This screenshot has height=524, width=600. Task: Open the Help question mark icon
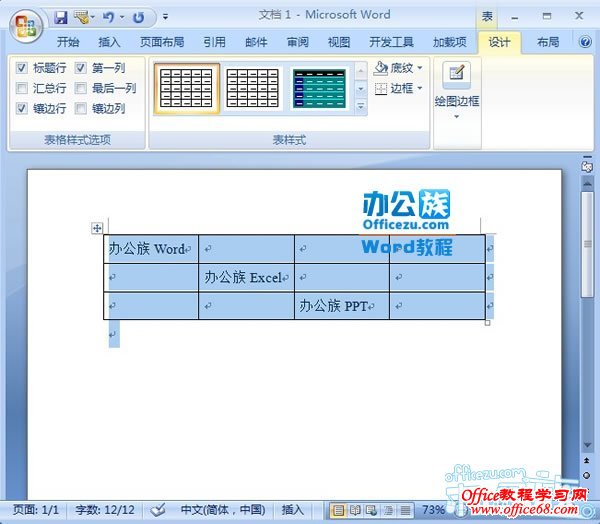[585, 41]
